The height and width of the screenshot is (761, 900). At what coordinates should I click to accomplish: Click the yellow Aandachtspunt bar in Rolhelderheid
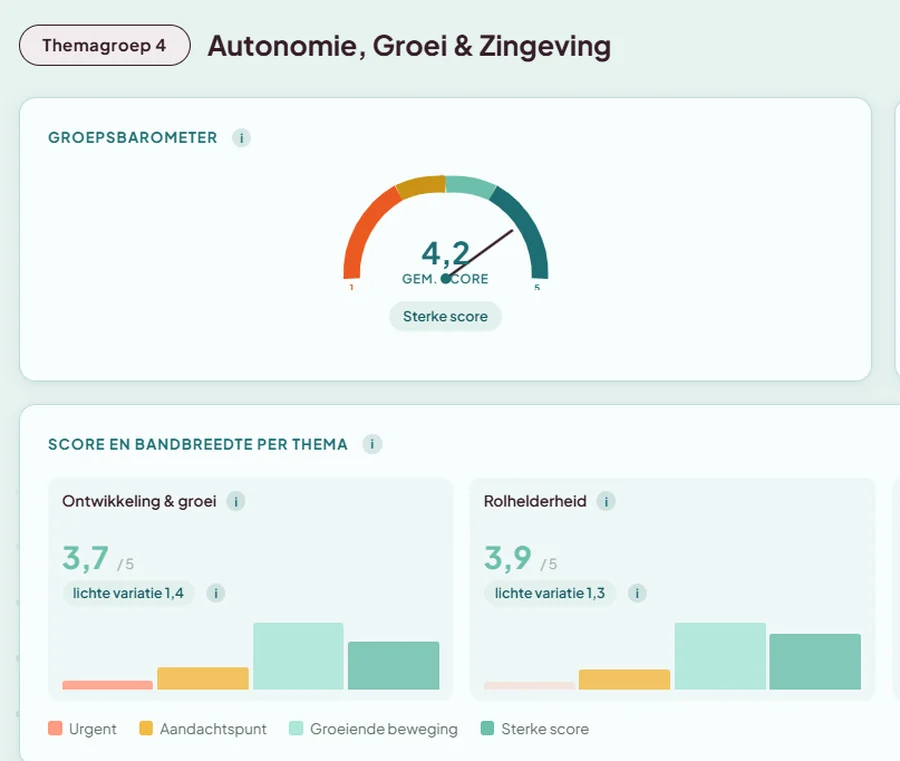click(624, 680)
